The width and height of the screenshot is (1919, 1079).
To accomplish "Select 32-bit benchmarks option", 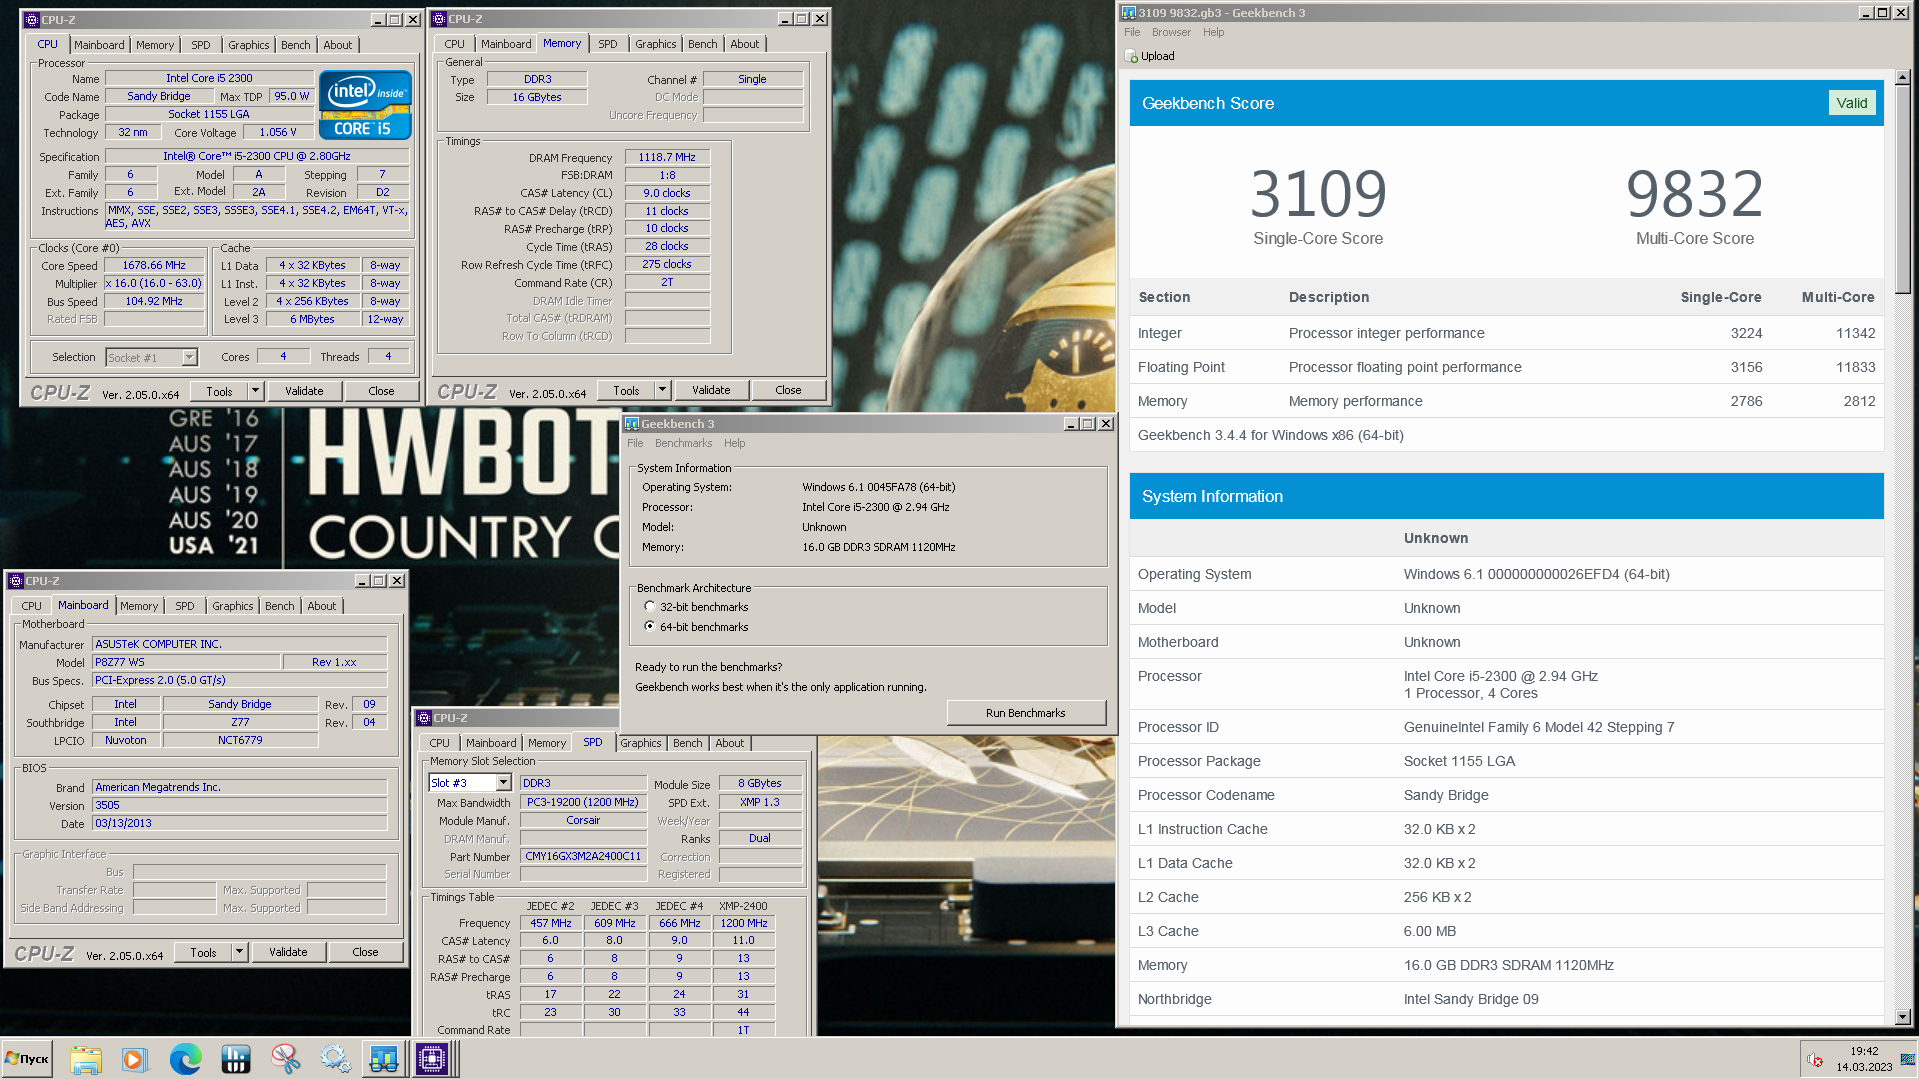I will [650, 607].
